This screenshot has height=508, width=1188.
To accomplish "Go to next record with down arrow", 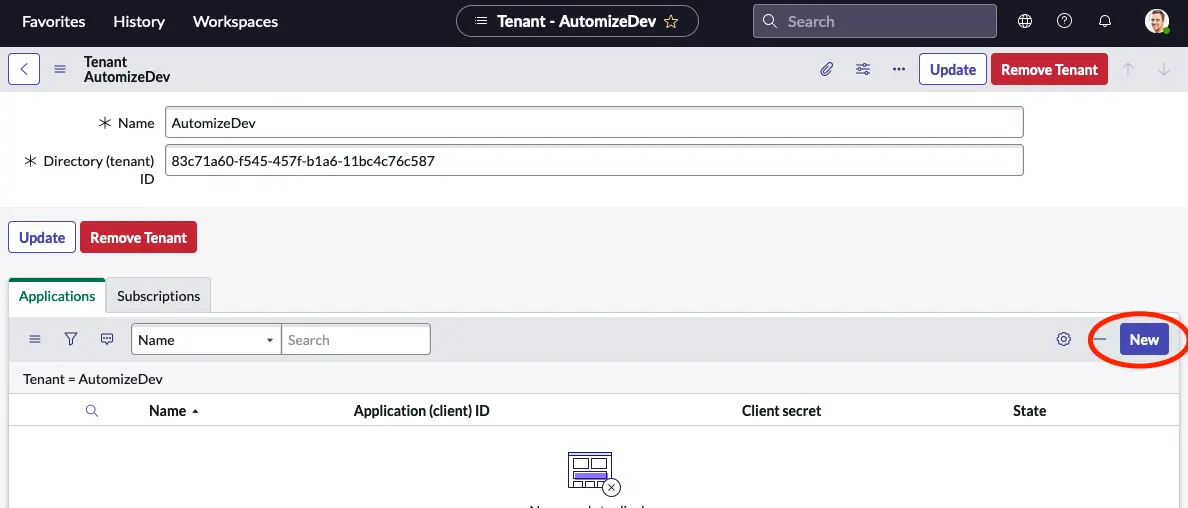I will [1165, 69].
